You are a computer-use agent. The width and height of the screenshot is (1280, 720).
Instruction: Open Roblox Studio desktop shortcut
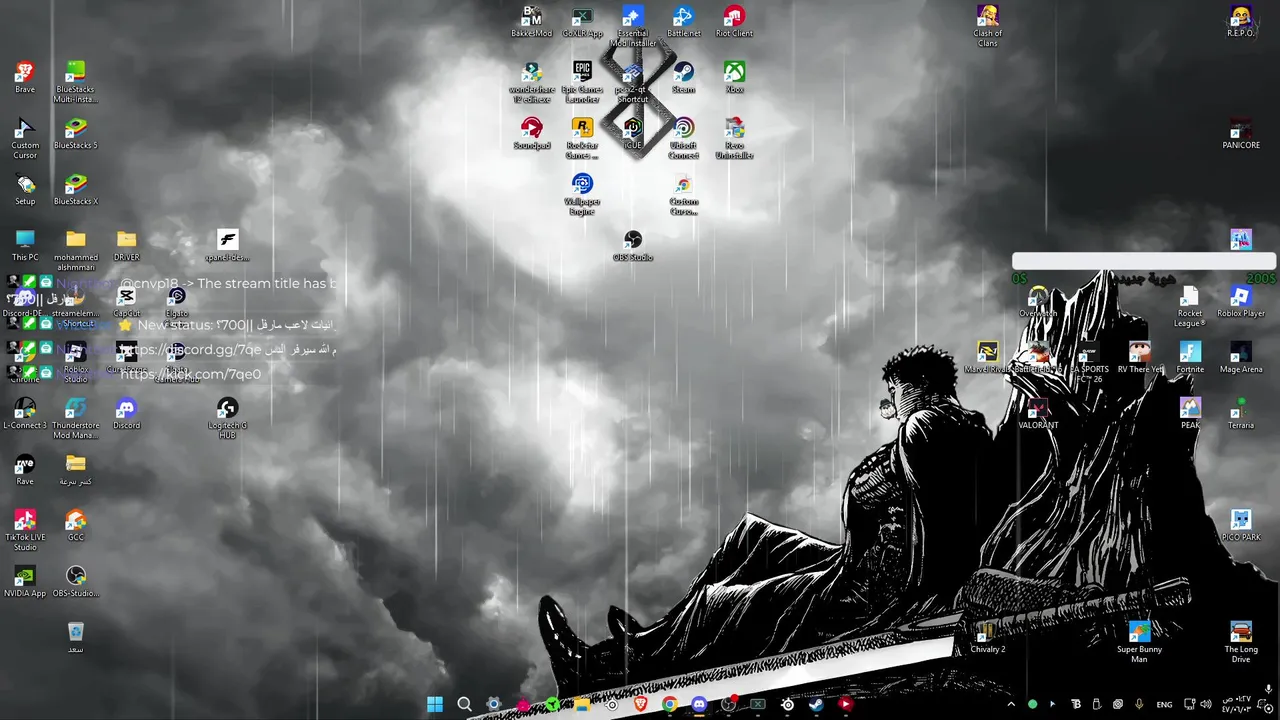(76, 361)
